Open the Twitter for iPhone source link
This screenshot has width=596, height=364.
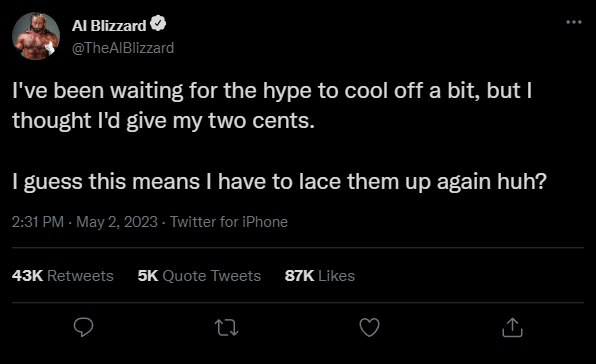pos(229,222)
